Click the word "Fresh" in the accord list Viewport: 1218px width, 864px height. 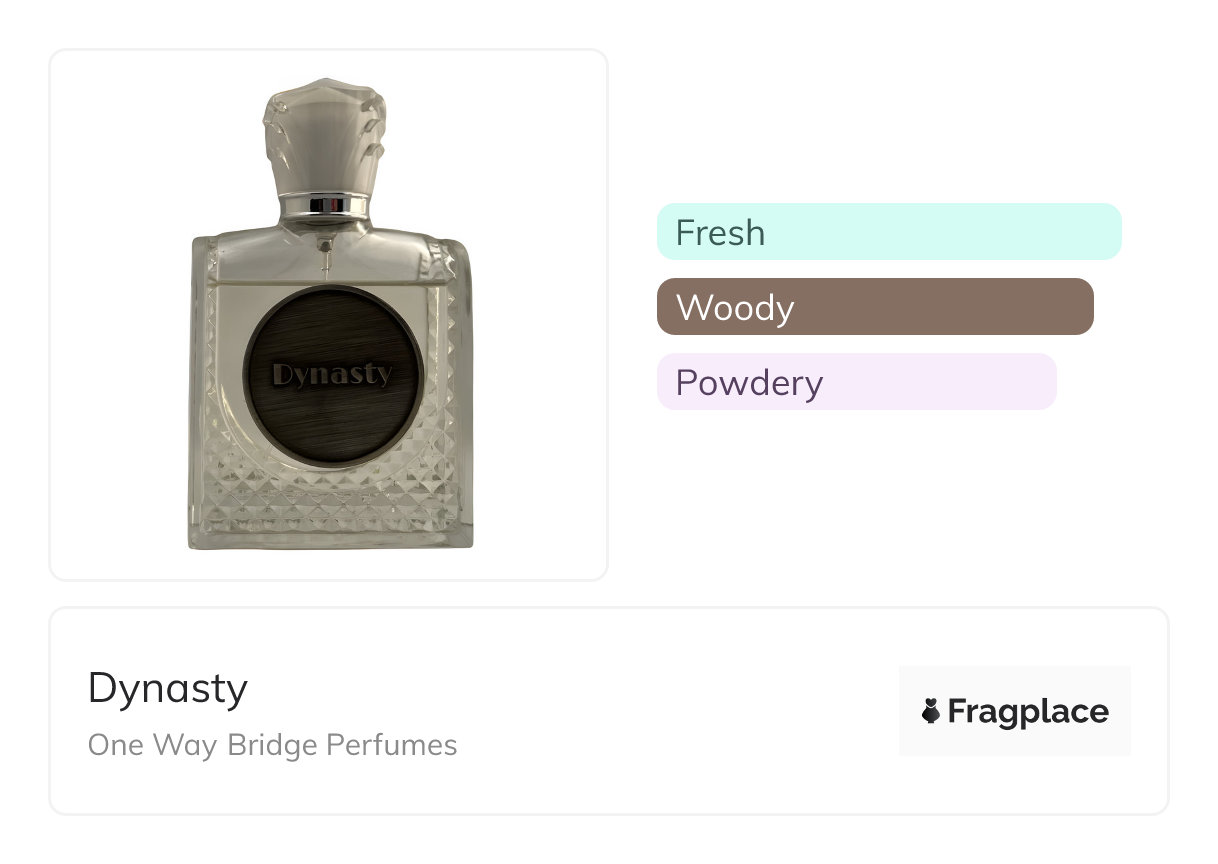coord(720,233)
